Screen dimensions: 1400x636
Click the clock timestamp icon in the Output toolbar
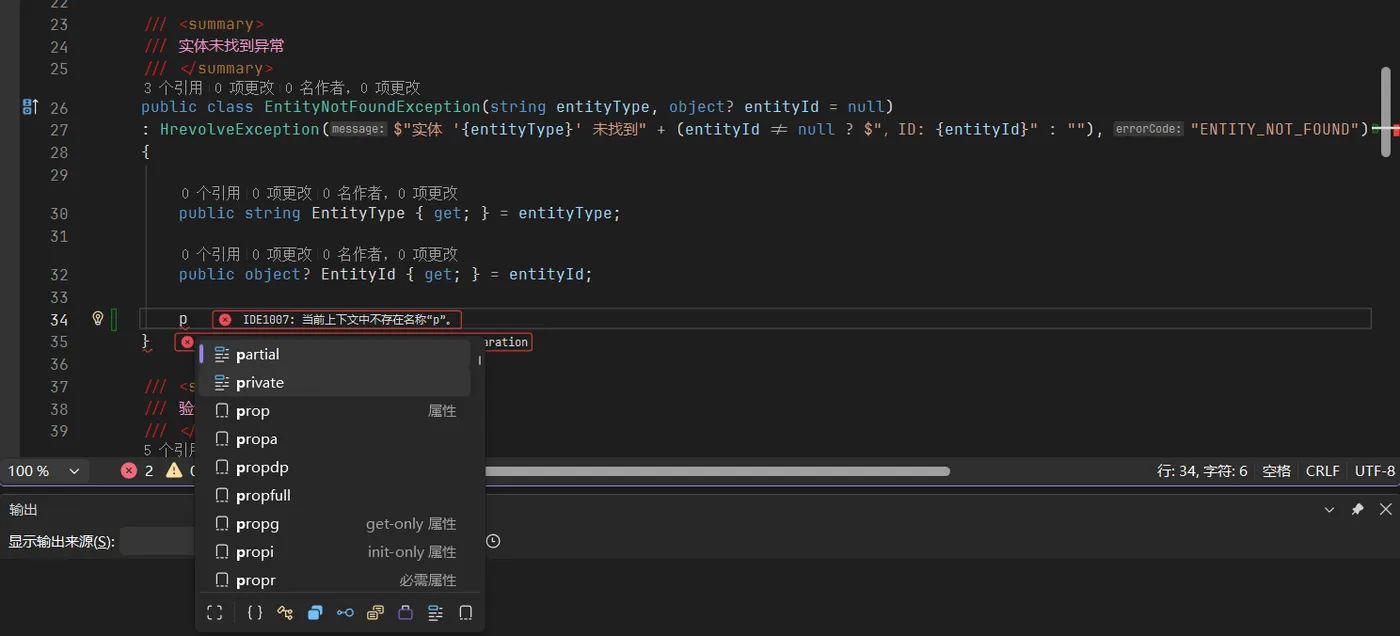pos(493,541)
